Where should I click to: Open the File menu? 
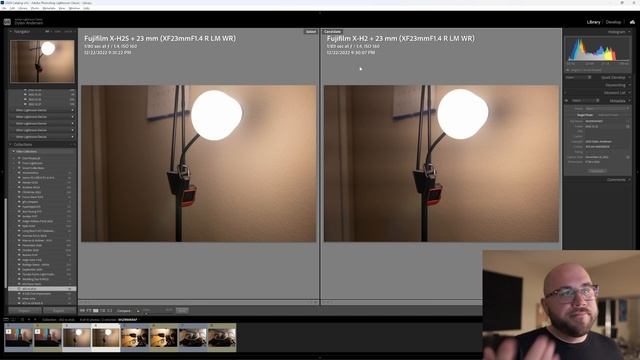[x=4, y=8]
